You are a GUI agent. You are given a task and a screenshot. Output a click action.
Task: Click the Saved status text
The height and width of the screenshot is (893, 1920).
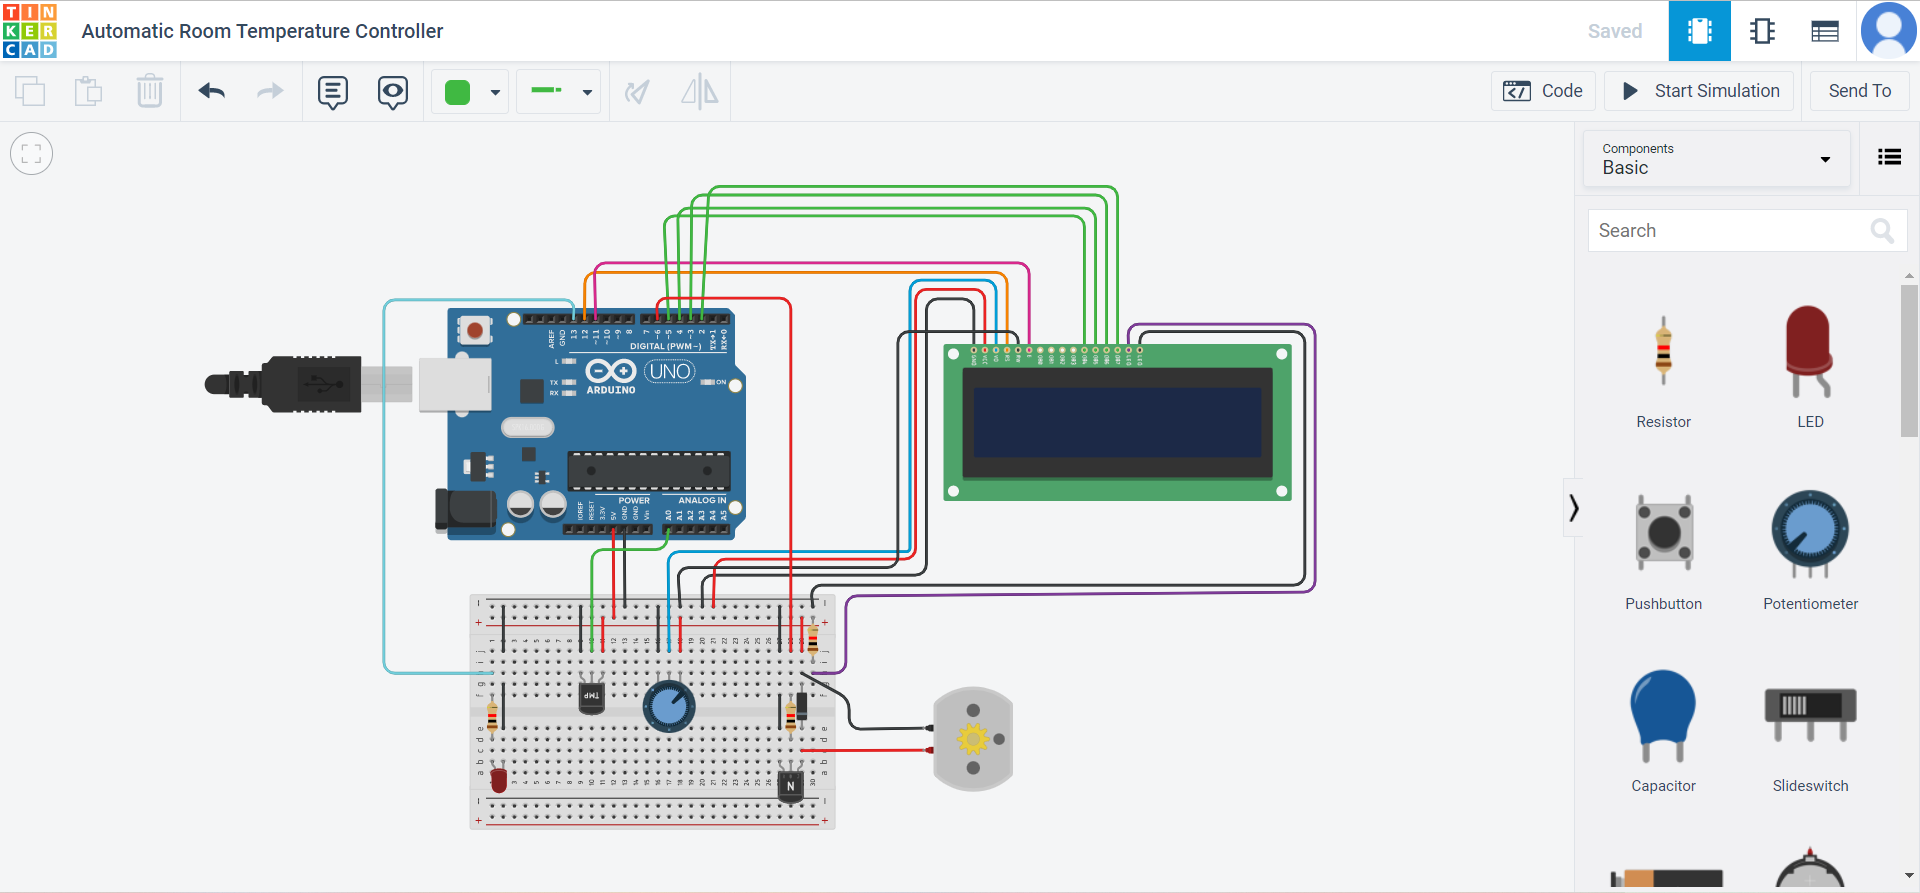tap(1615, 31)
